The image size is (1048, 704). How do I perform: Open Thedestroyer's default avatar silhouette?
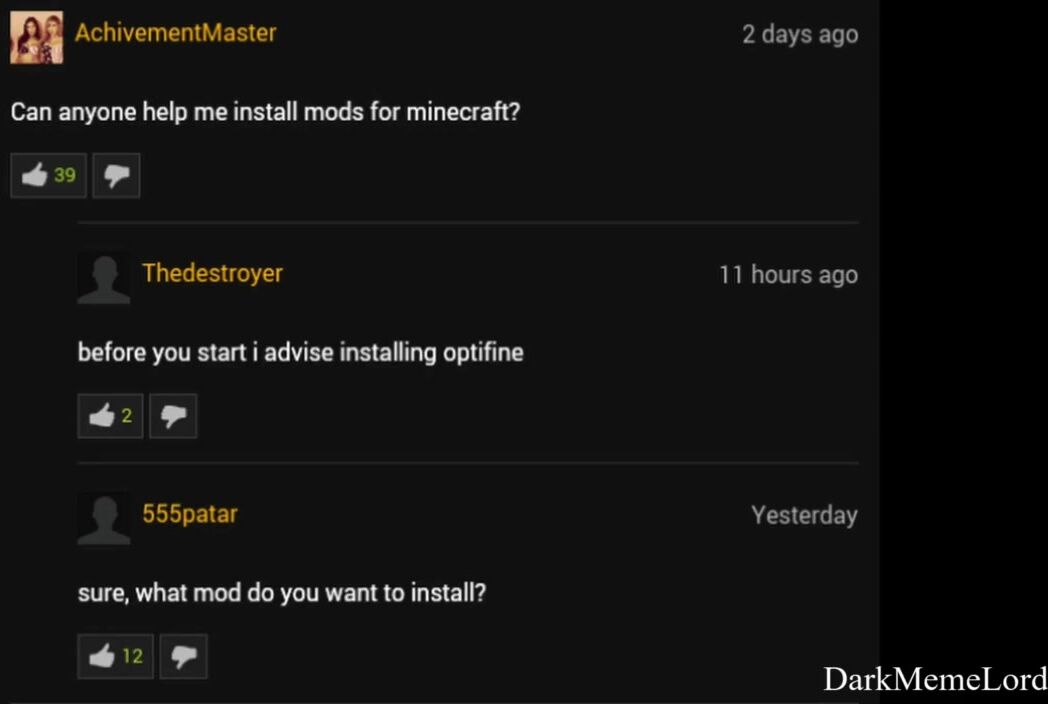[x=104, y=278]
